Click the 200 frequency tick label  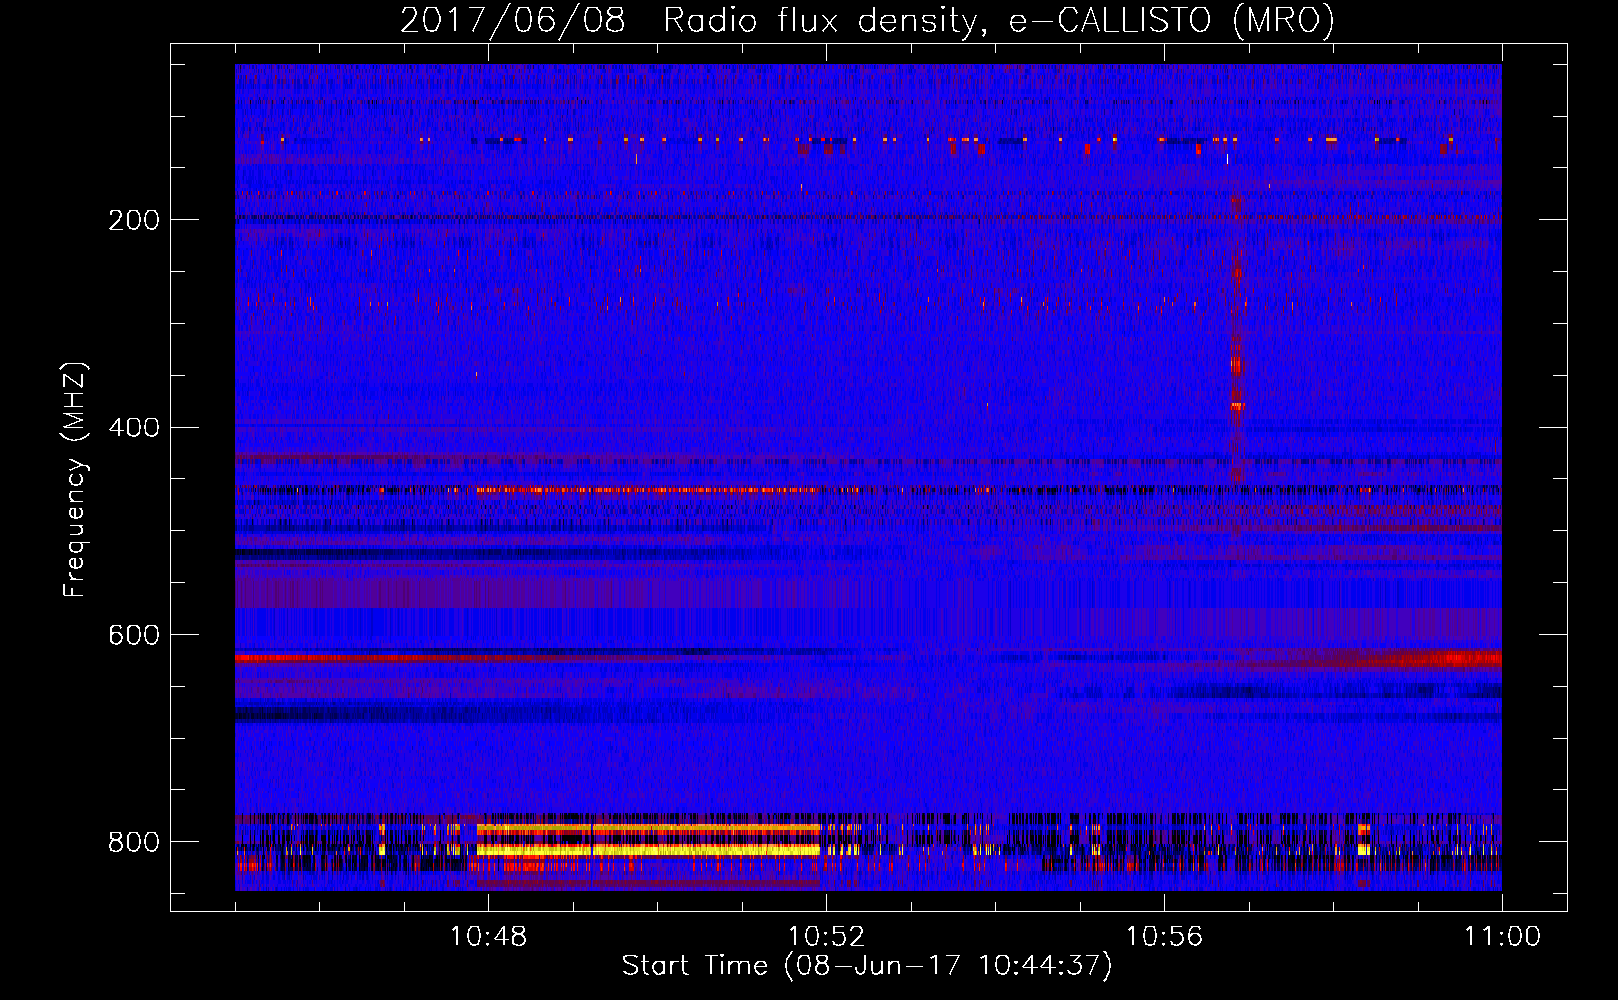tap(134, 220)
